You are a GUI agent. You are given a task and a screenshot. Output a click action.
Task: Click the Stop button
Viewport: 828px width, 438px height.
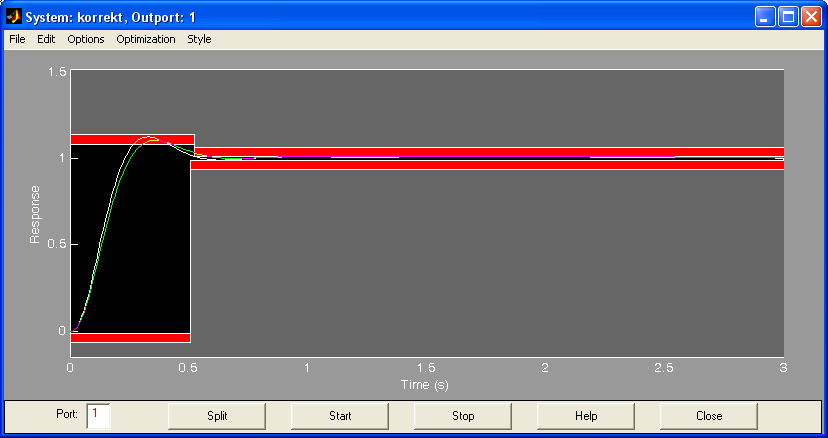[463, 416]
